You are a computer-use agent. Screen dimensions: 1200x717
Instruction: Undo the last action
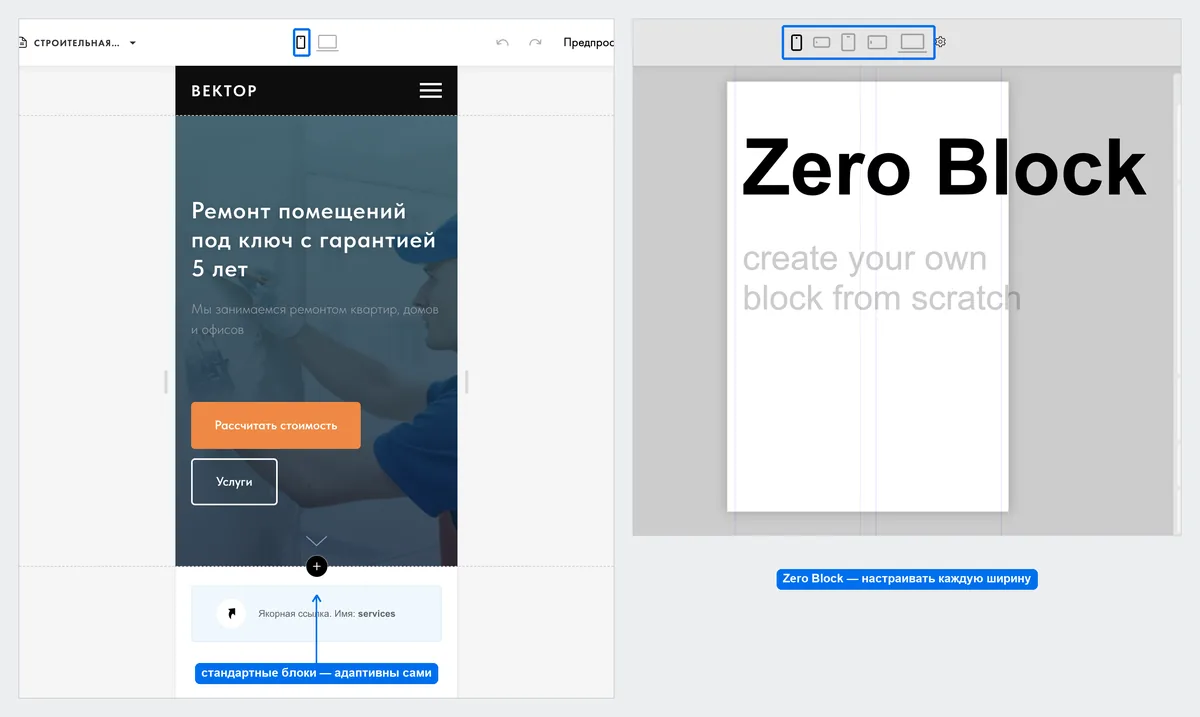click(502, 43)
